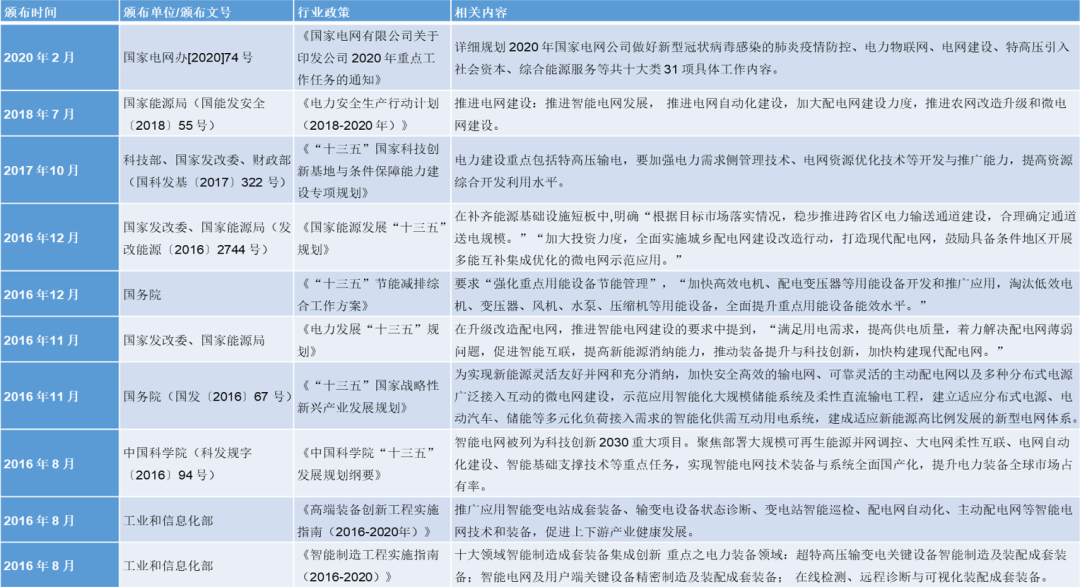Select policy 《国家能源发展“十三五”规划》

click(372, 238)
